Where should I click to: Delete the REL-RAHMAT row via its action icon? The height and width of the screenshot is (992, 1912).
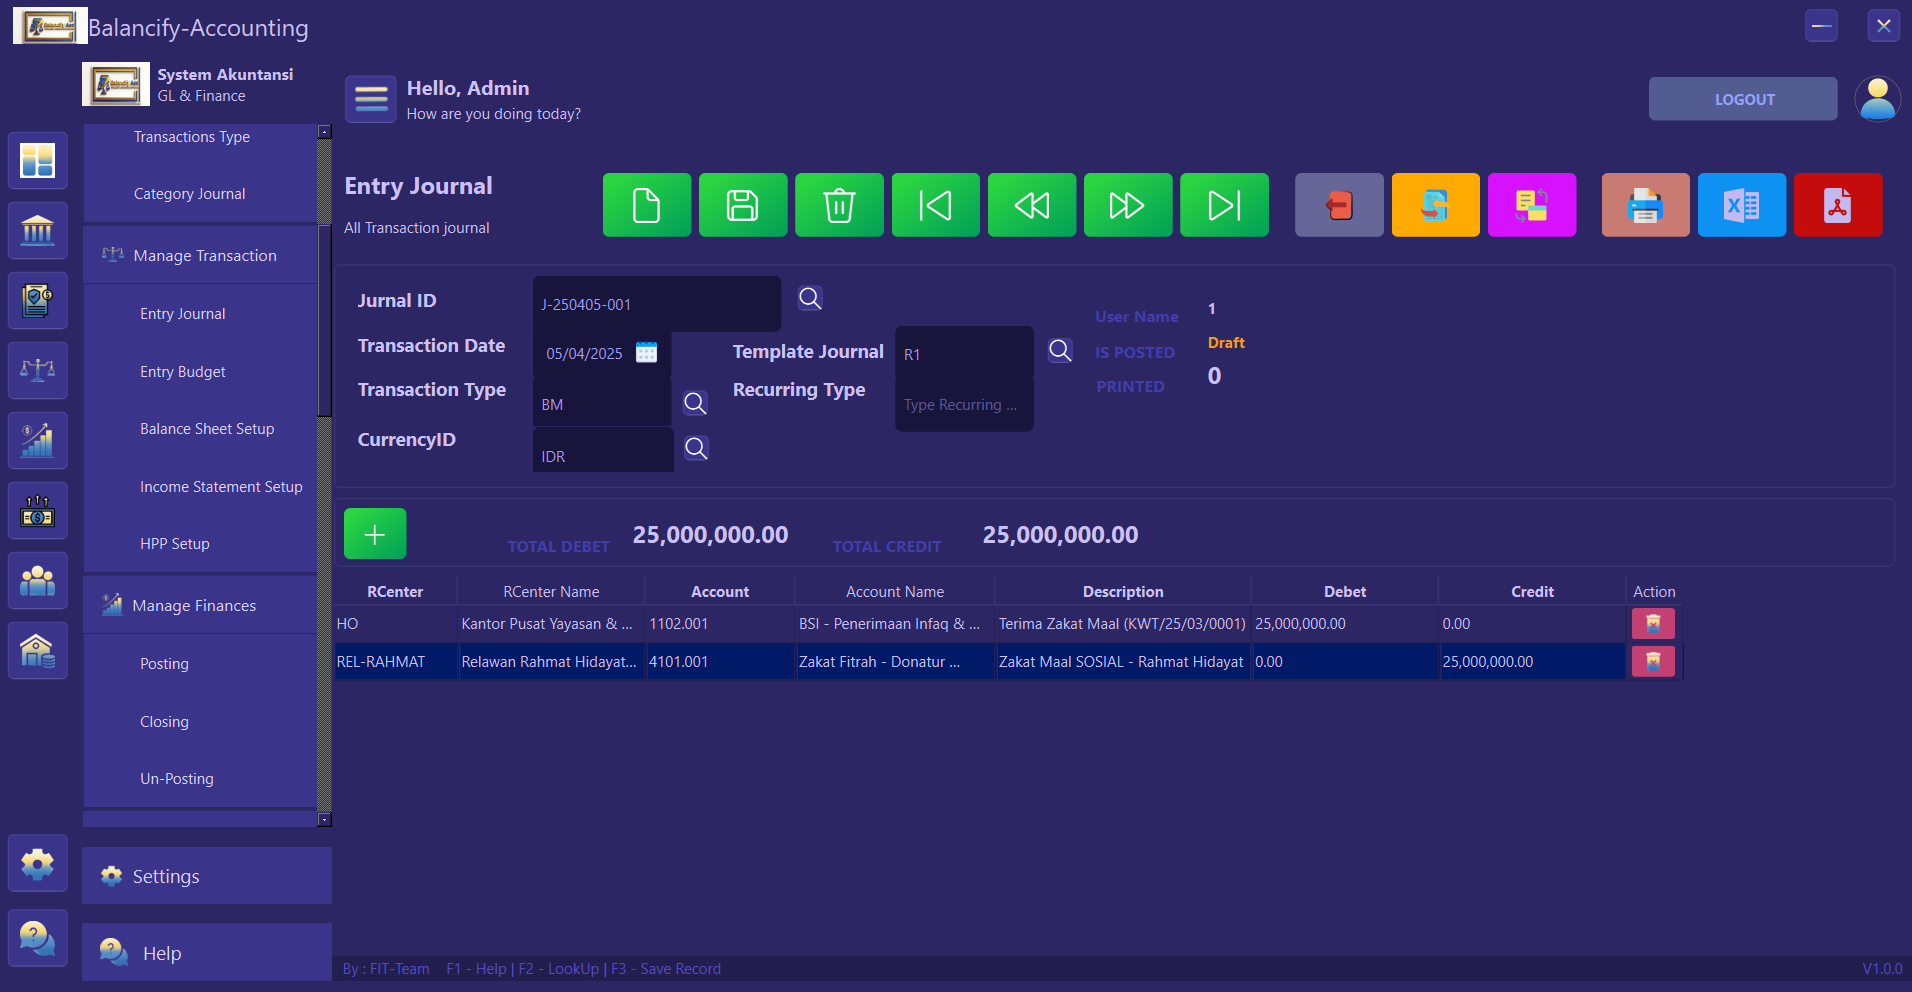pyautogui.click(x=1653, y=662)
